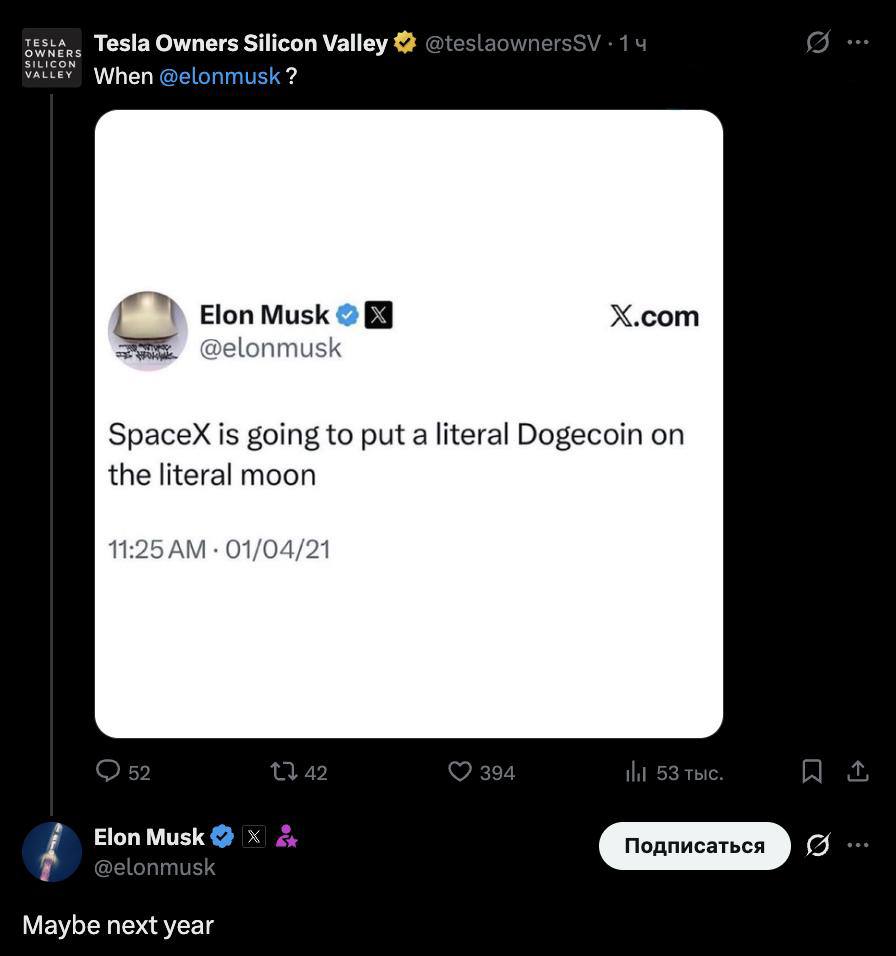The width and height of the screenshot is (896, 956).
Task: Click the Tesla Owners Silicon Valley display name
Action: 240,43
